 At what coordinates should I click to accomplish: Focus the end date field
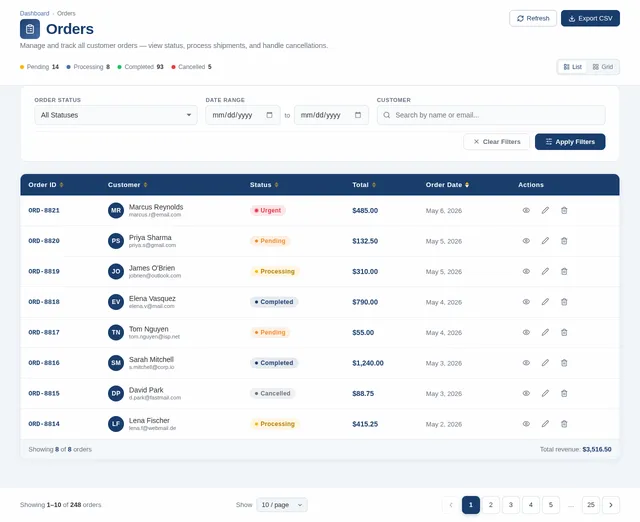331,115
